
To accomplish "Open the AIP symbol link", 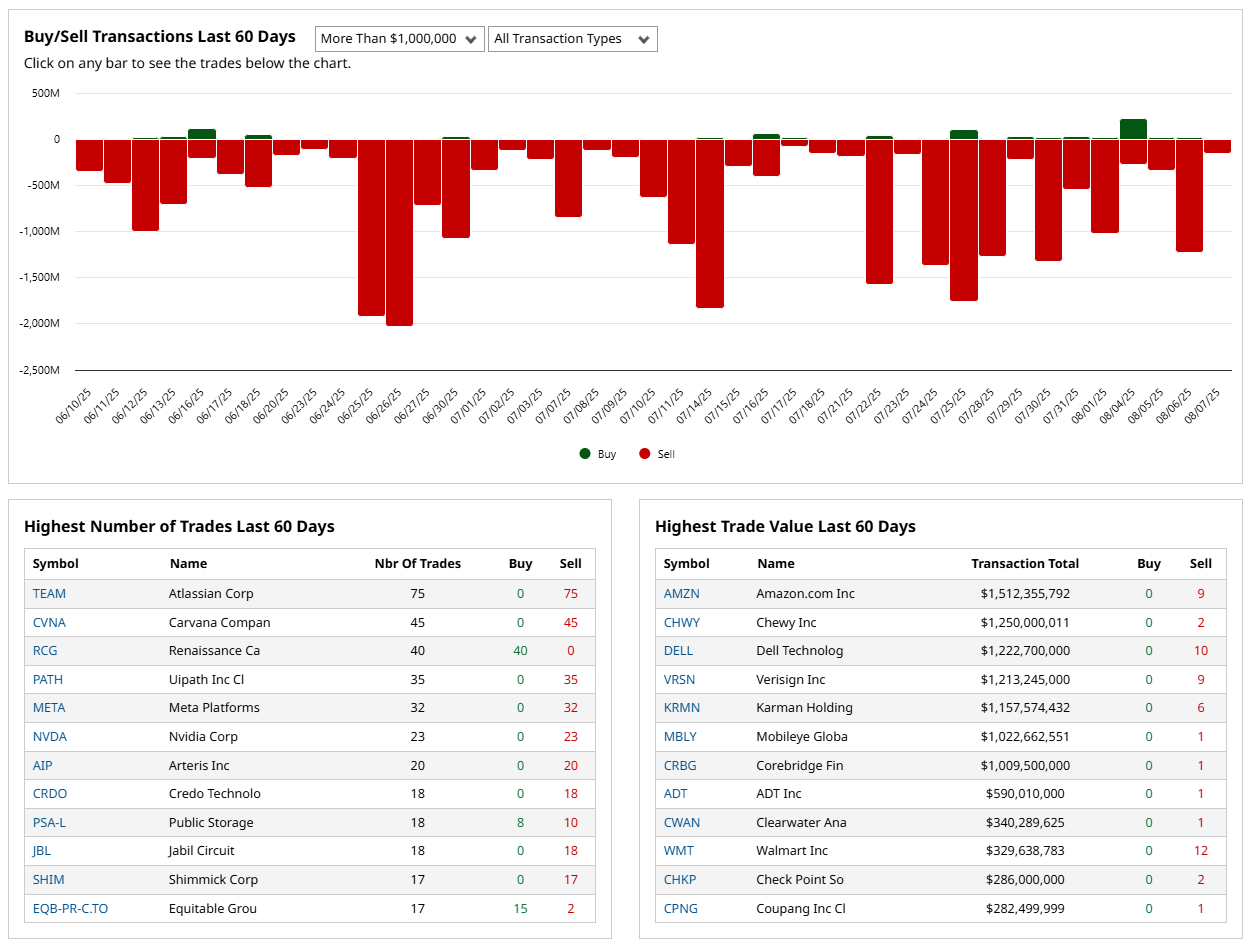I will click(43, 766).
